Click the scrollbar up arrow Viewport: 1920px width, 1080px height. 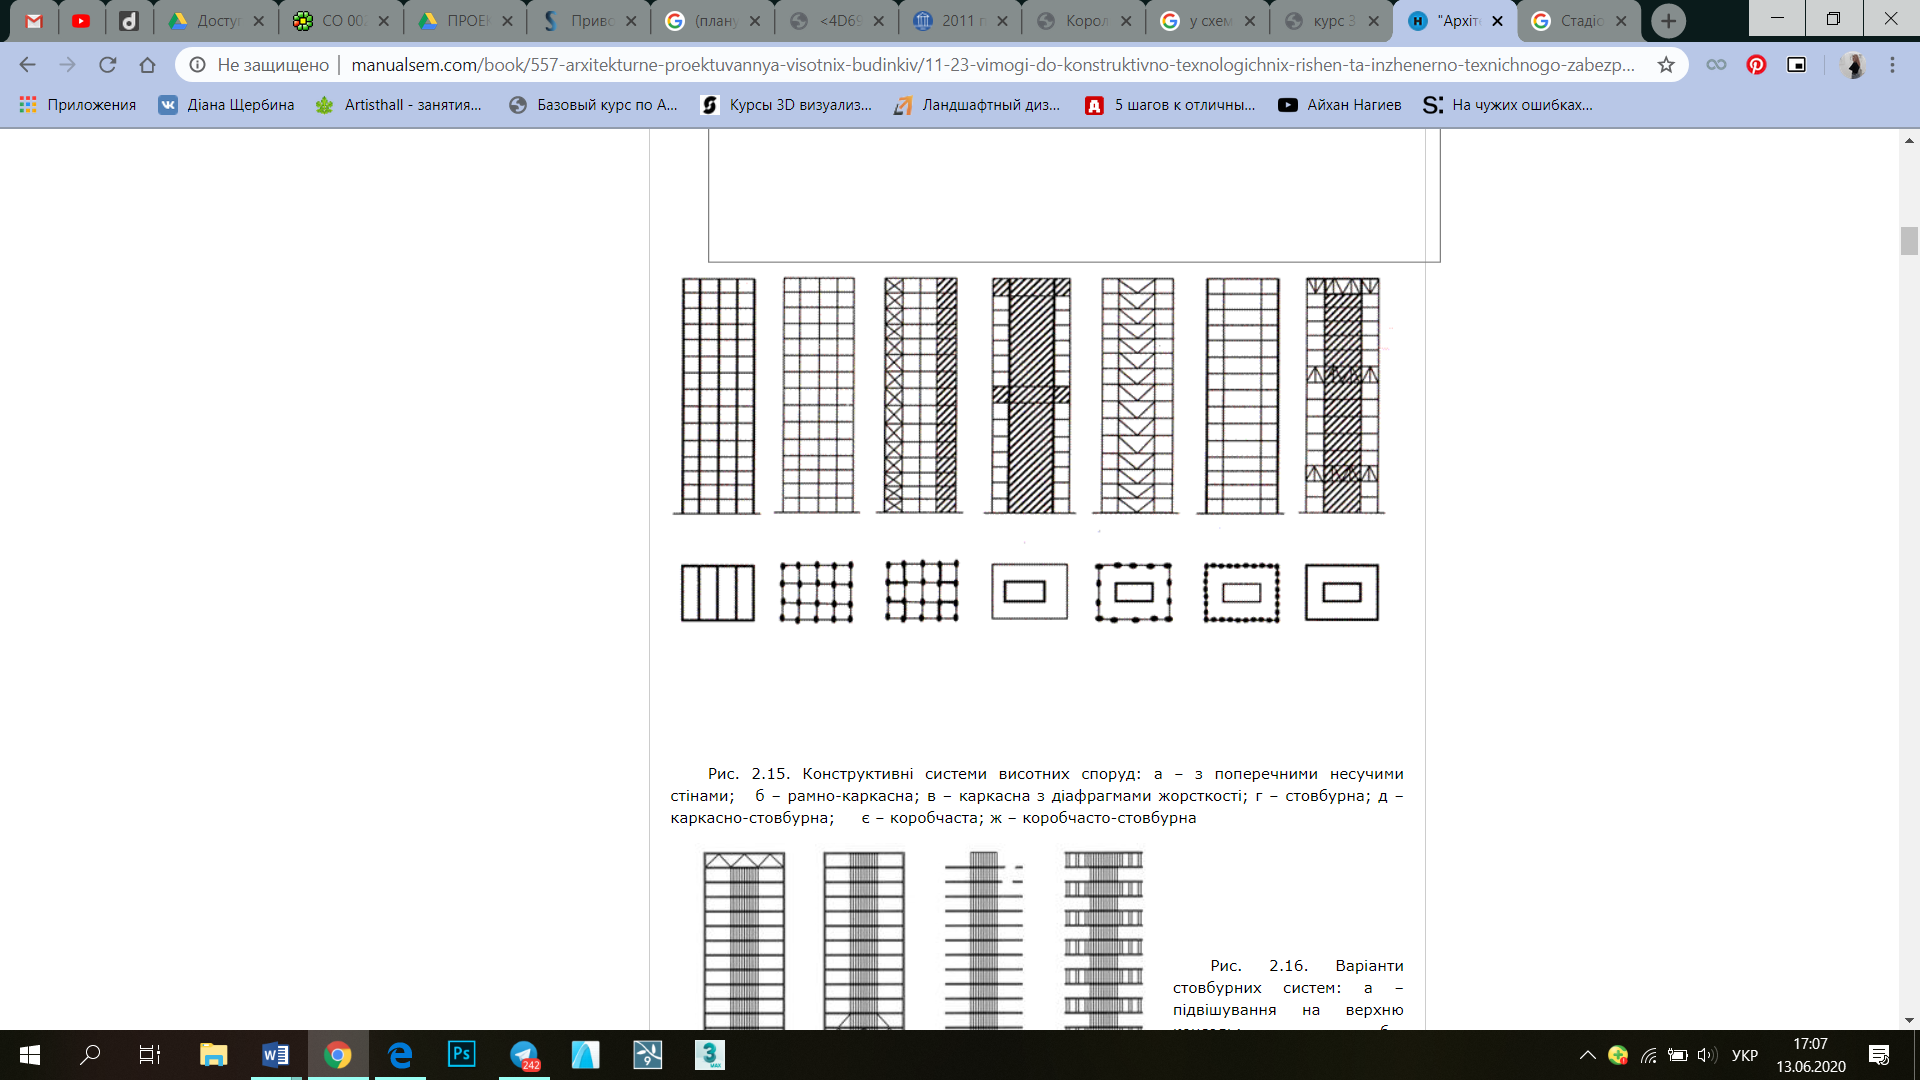[1909, 140]
